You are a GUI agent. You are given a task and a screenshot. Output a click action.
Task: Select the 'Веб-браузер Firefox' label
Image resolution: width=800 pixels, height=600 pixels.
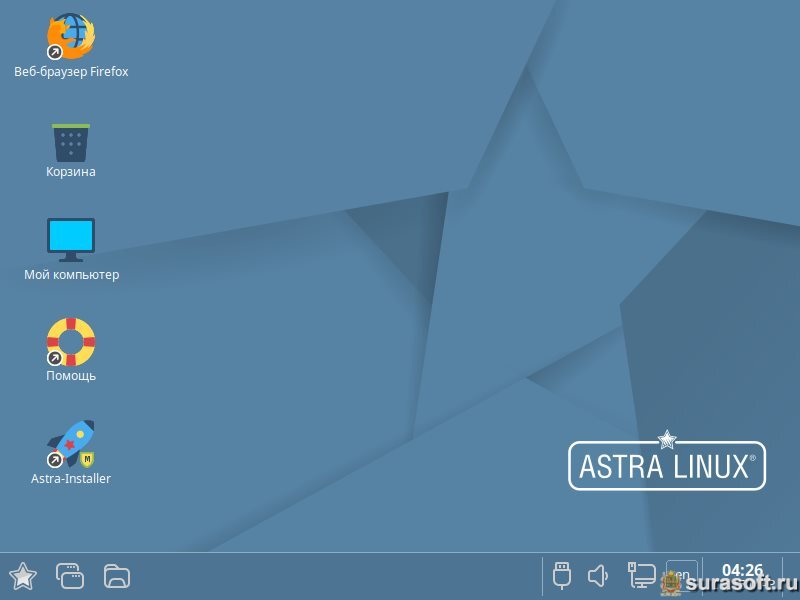[71, 72]
